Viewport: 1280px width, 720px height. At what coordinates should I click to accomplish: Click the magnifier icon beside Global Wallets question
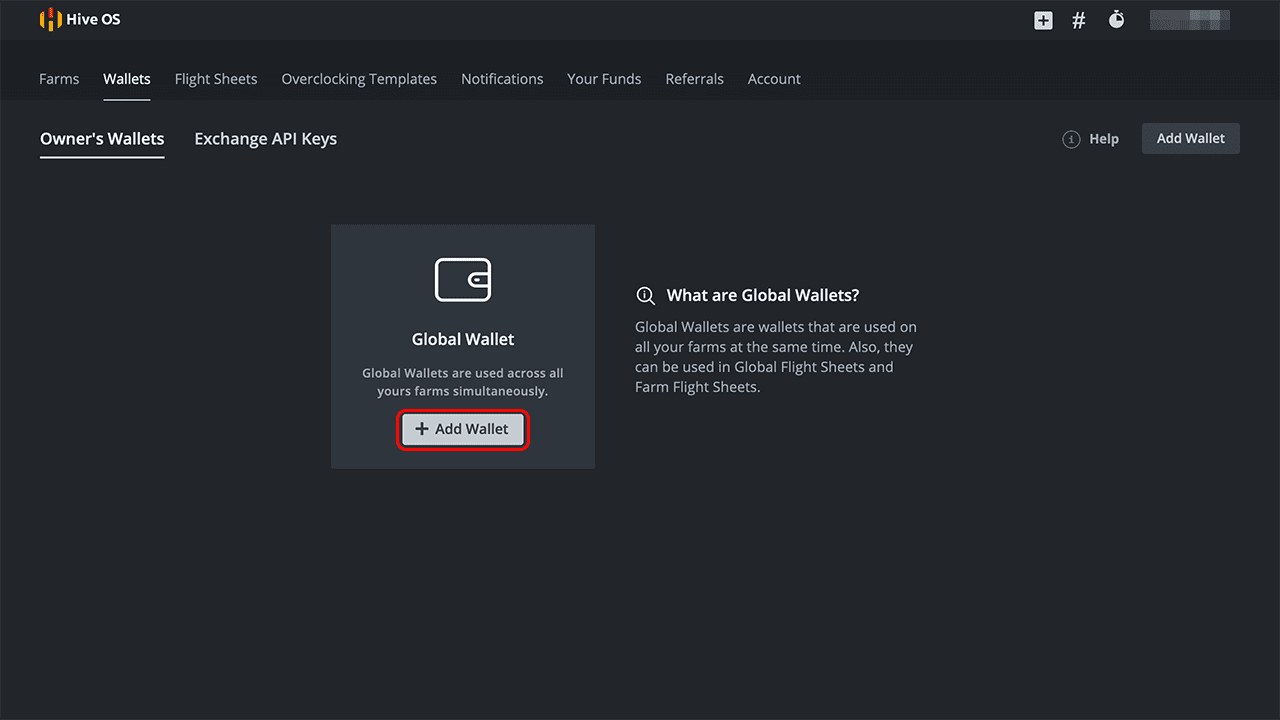tap(645, 296)
